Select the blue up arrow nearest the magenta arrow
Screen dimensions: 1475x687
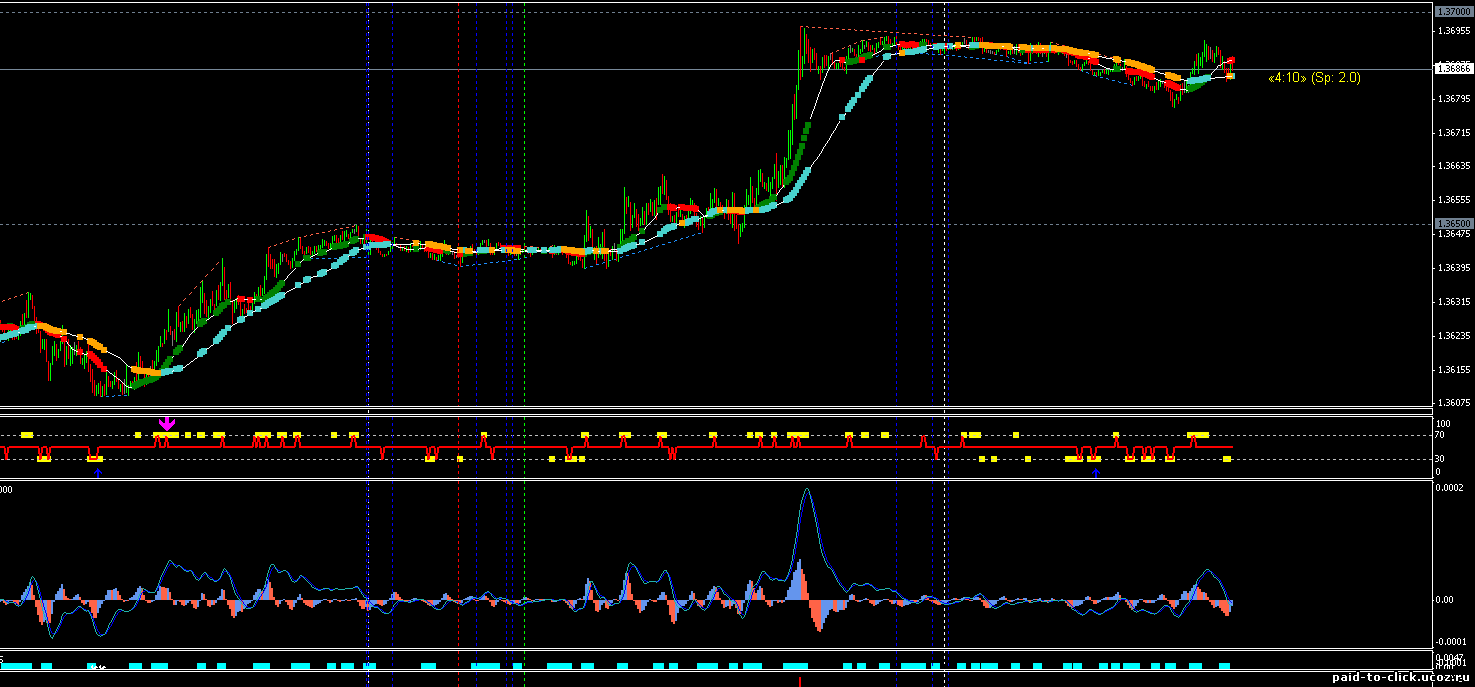pos(97,471)
